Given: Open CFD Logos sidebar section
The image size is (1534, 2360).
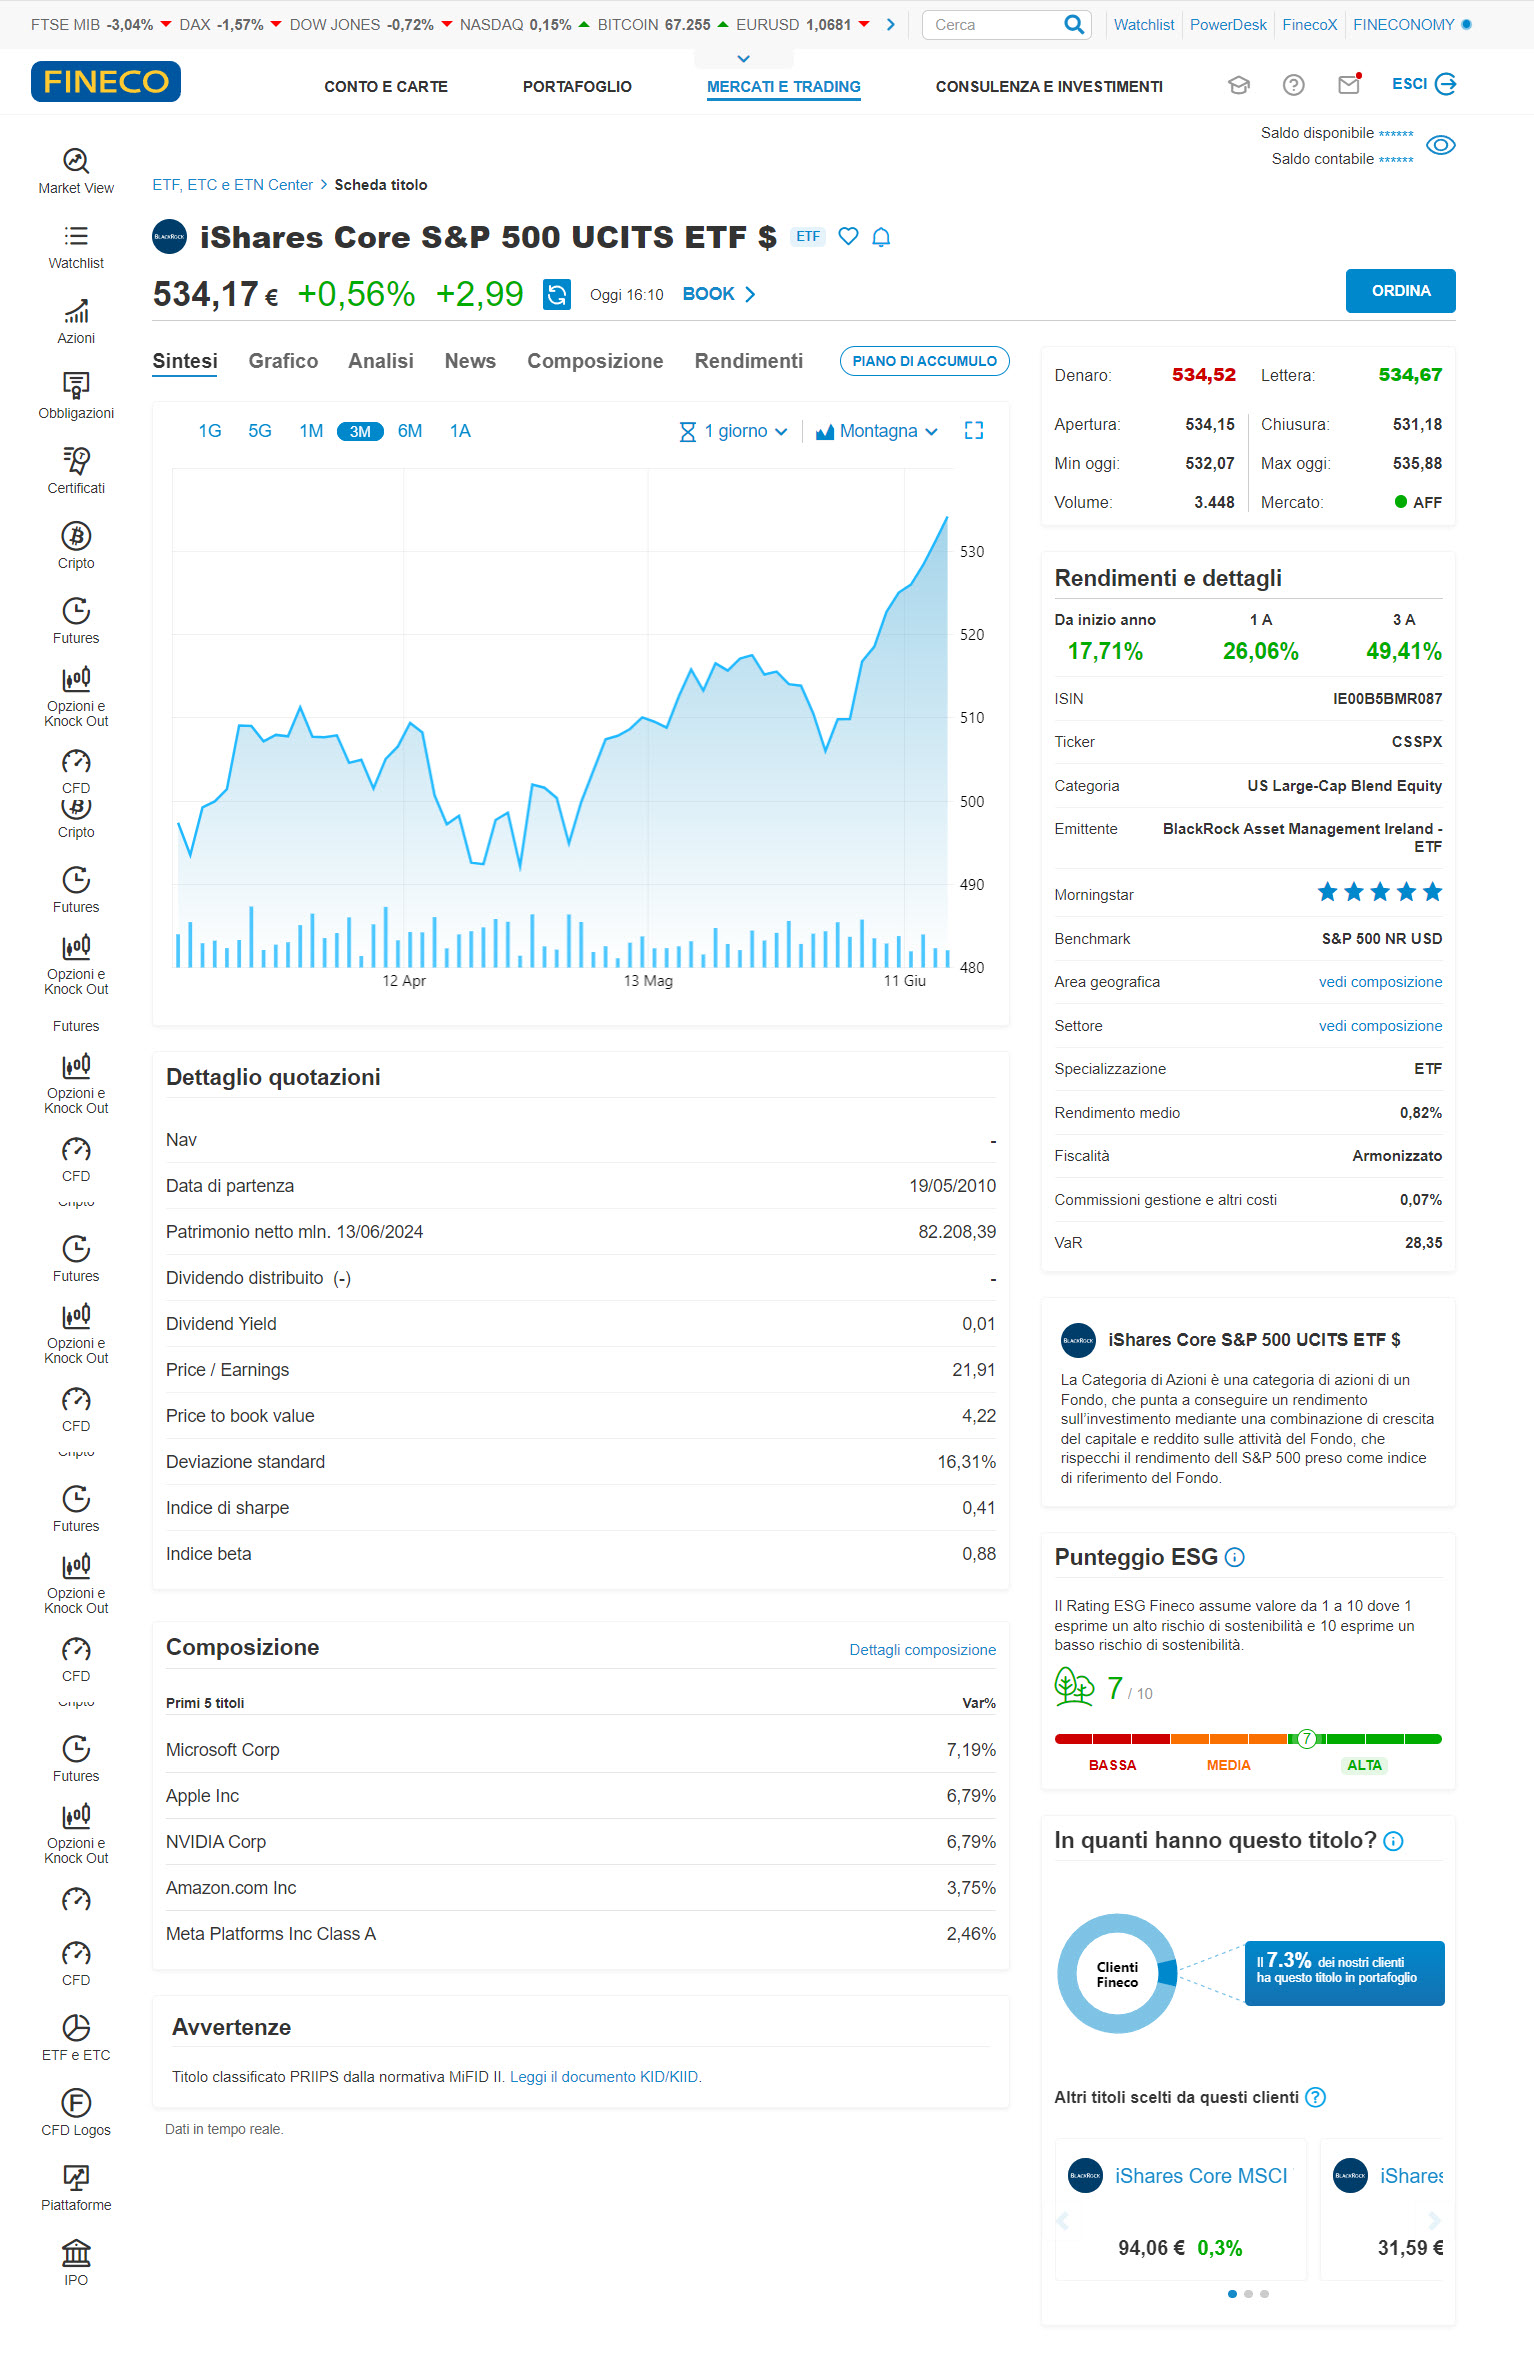Looking at the screenshot, I should (76, 2113).
